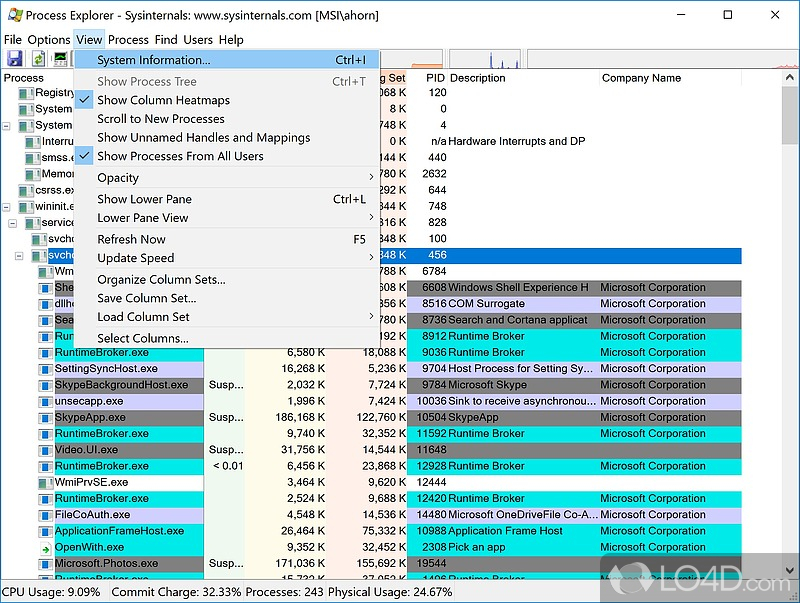
Task: Click the commit history mini graph in toolbar
Action: point(411,59)
